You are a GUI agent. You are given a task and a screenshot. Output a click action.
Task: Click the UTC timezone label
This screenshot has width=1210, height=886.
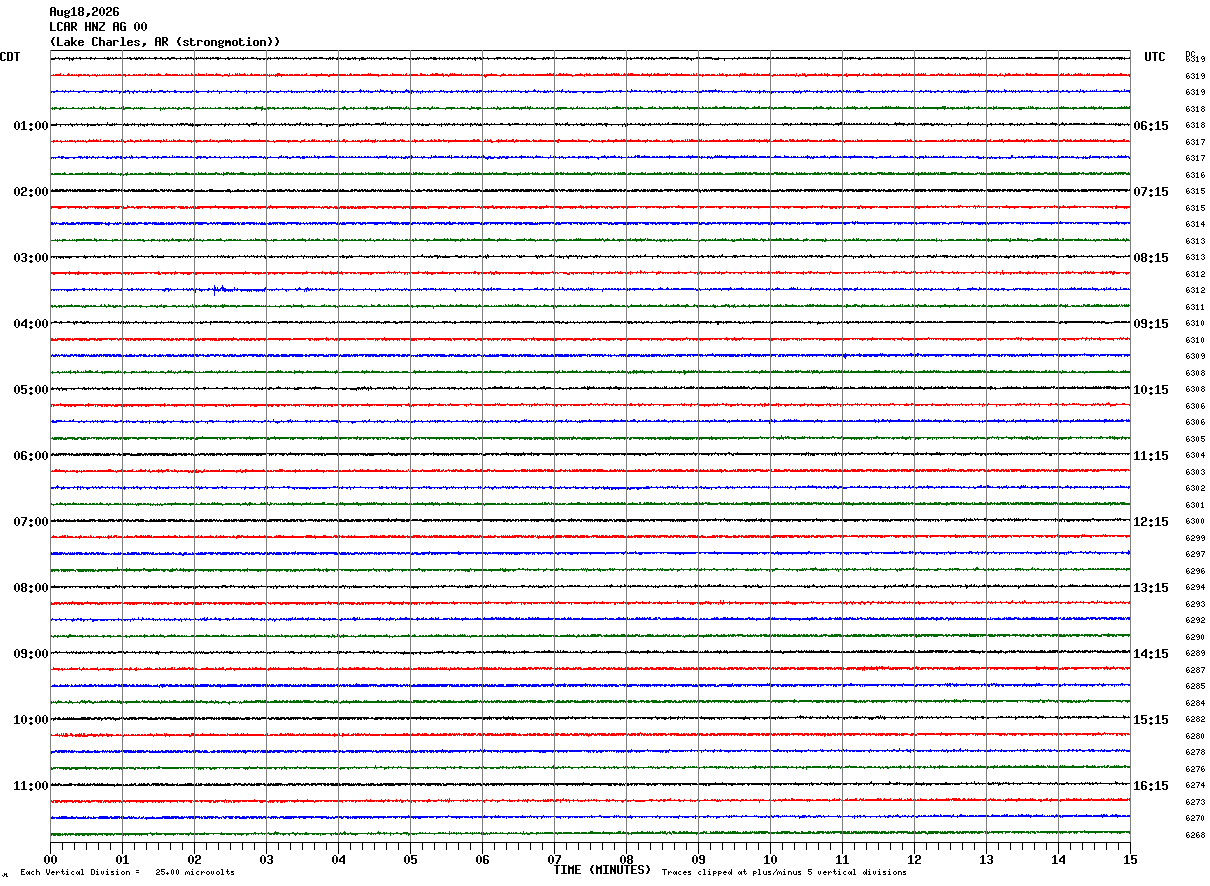click(x=1155, y=57)
